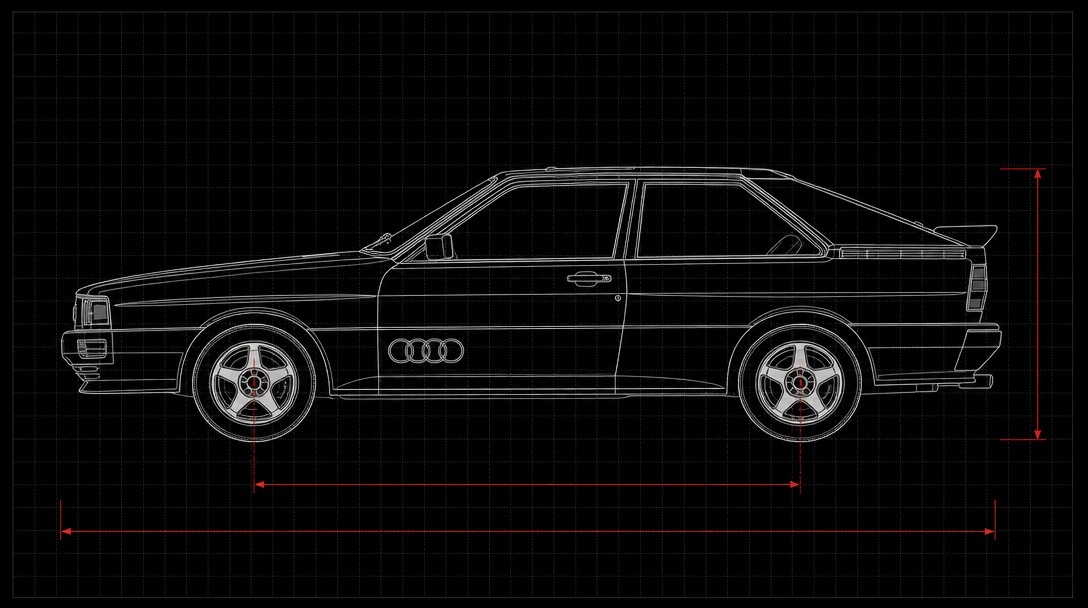Select the rear wheel of the car
The width and height of the screenshot is (1088, 608).
click(800, 382)
